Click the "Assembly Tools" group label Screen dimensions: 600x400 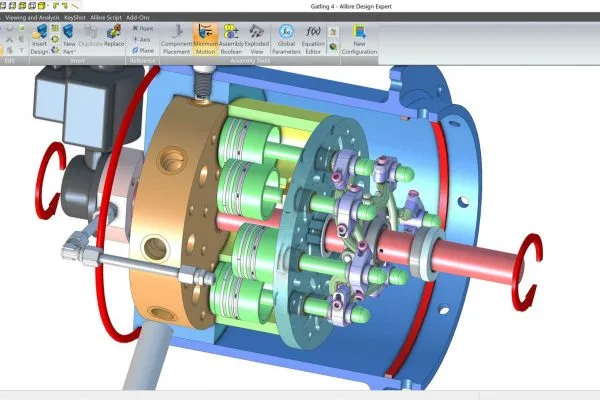tap(250, 60)
